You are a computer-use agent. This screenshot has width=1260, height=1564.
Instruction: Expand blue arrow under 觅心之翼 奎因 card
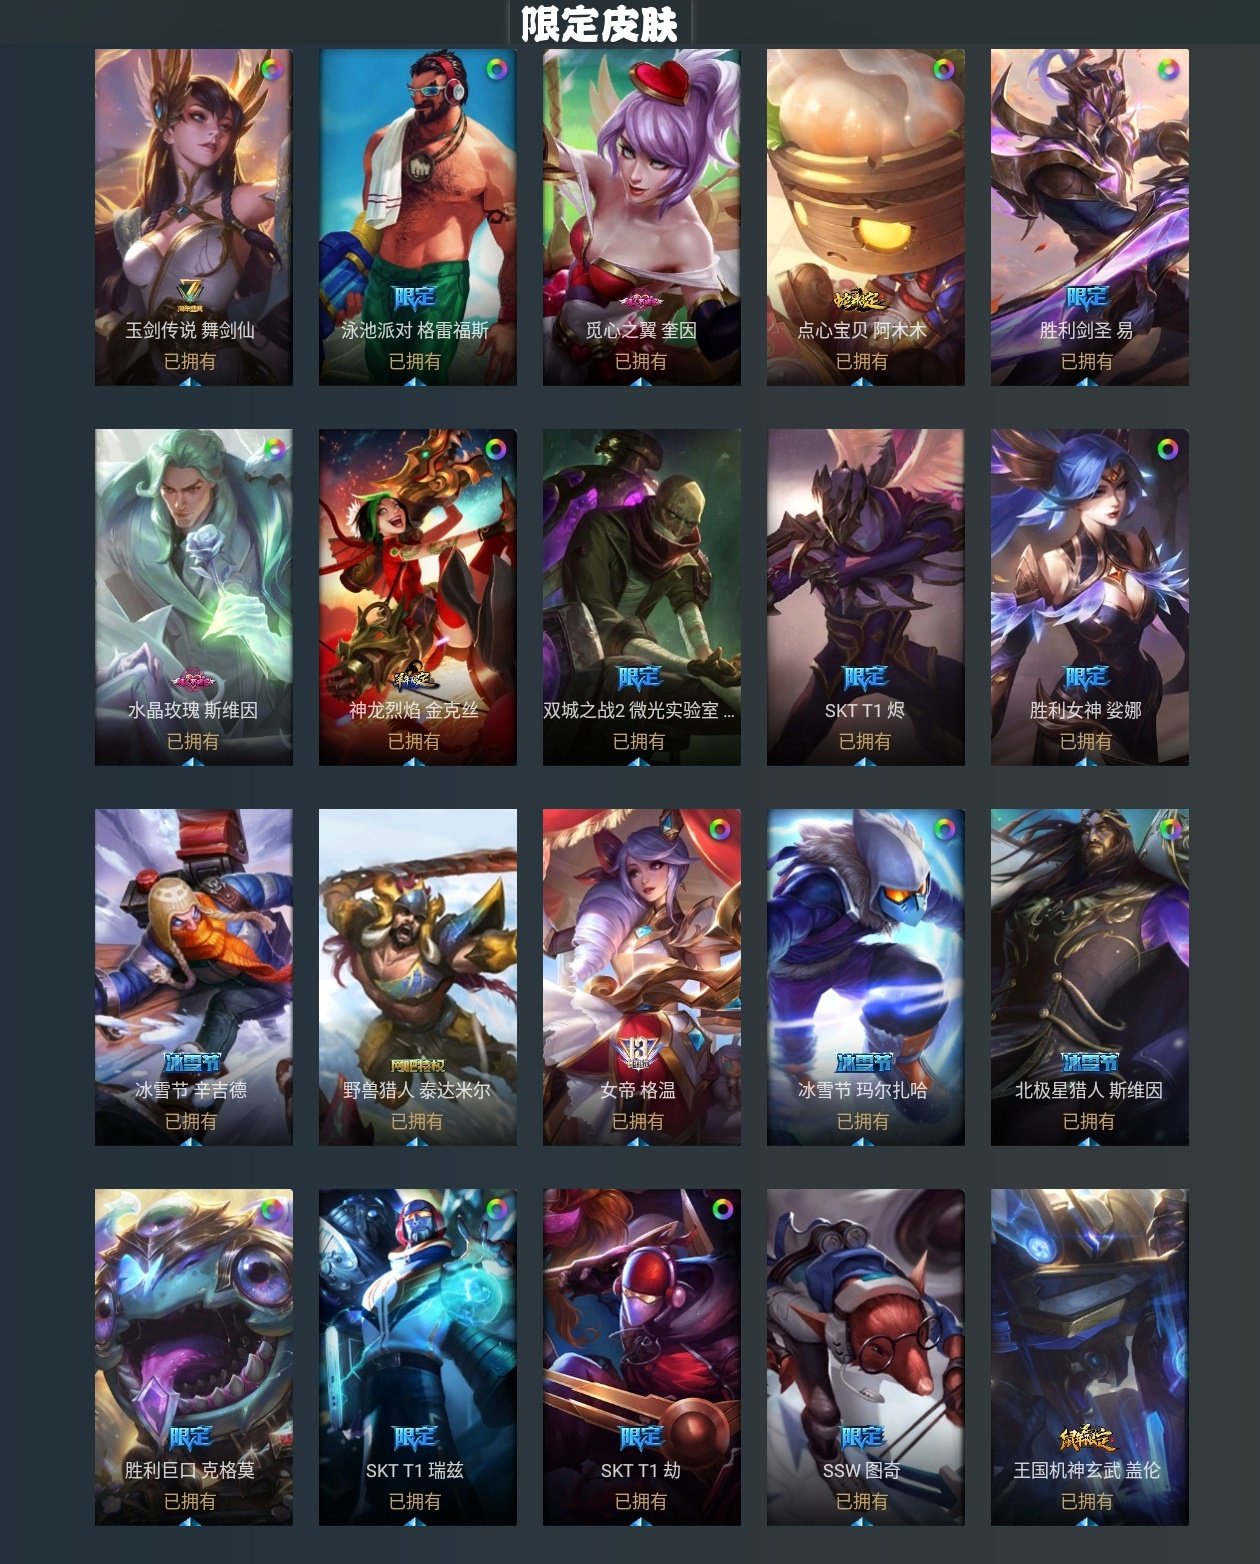[640, 380]
